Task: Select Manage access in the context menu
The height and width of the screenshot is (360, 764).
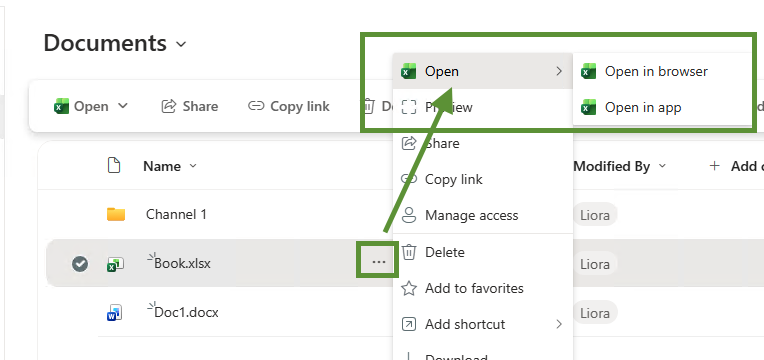Action: (x=482, y=215)
